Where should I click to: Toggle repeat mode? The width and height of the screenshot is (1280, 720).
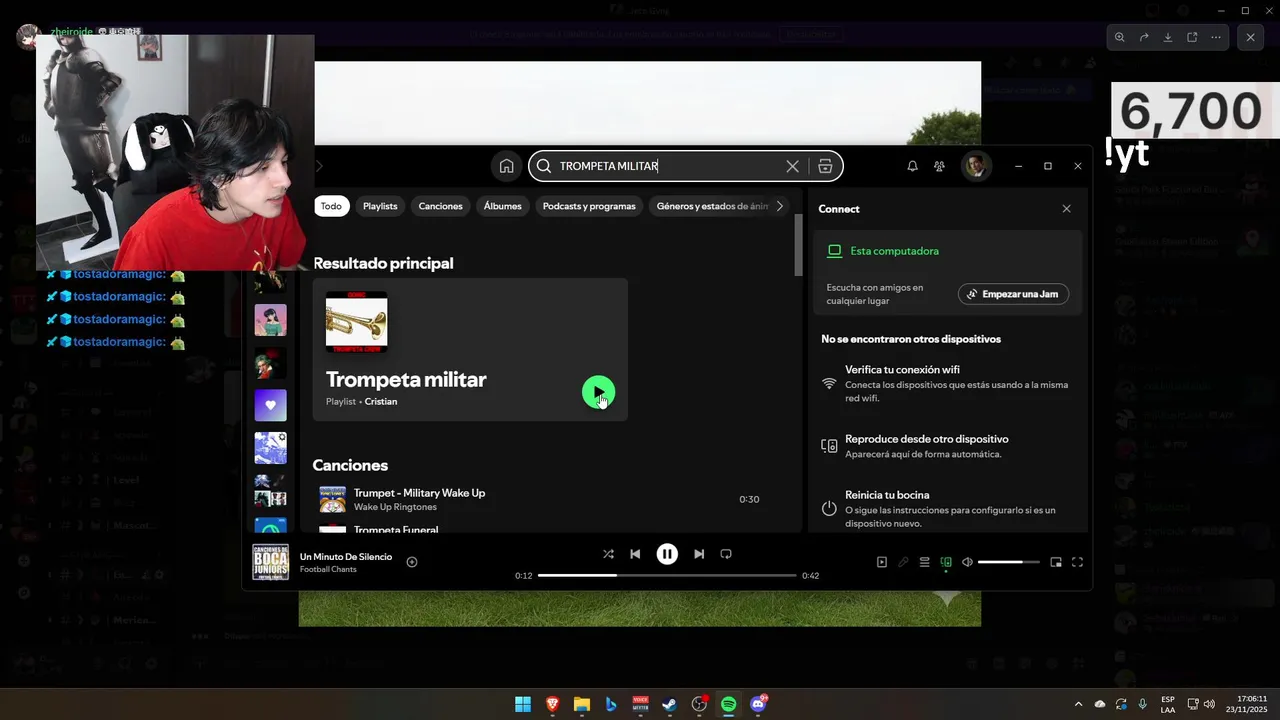point(726,554)
